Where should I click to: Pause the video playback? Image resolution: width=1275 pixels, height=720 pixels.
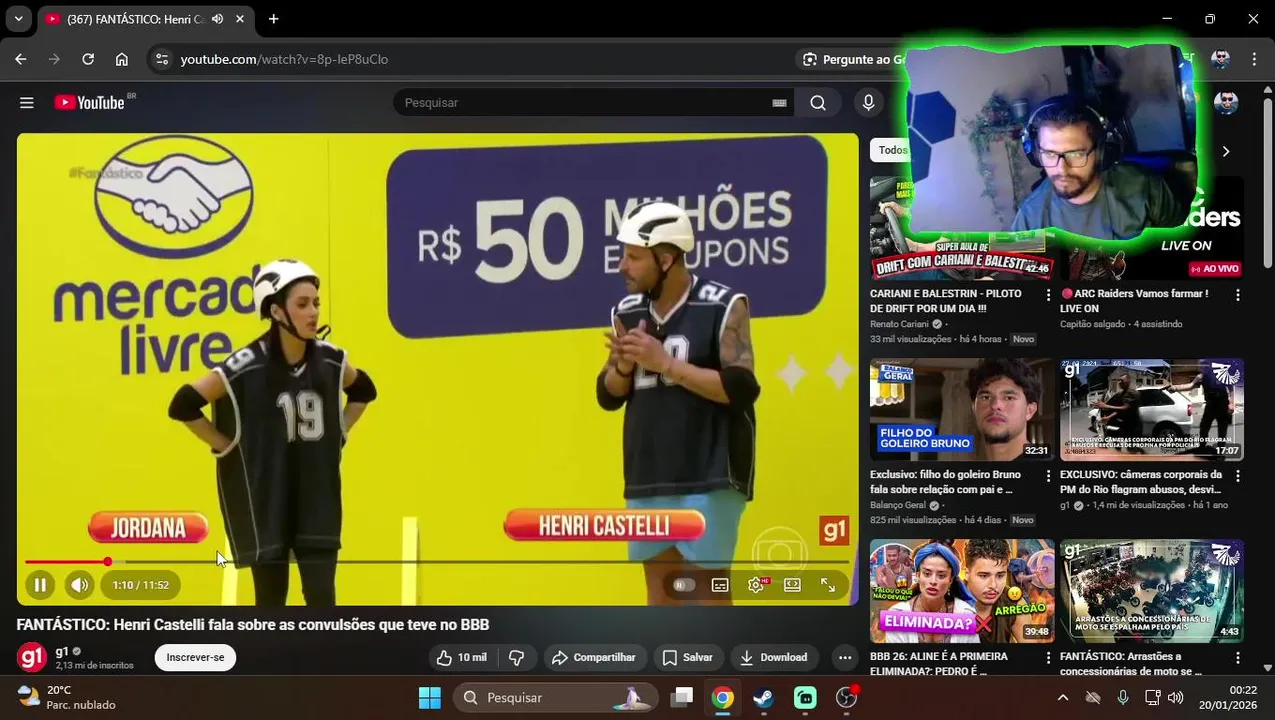[x=40, y=585]
